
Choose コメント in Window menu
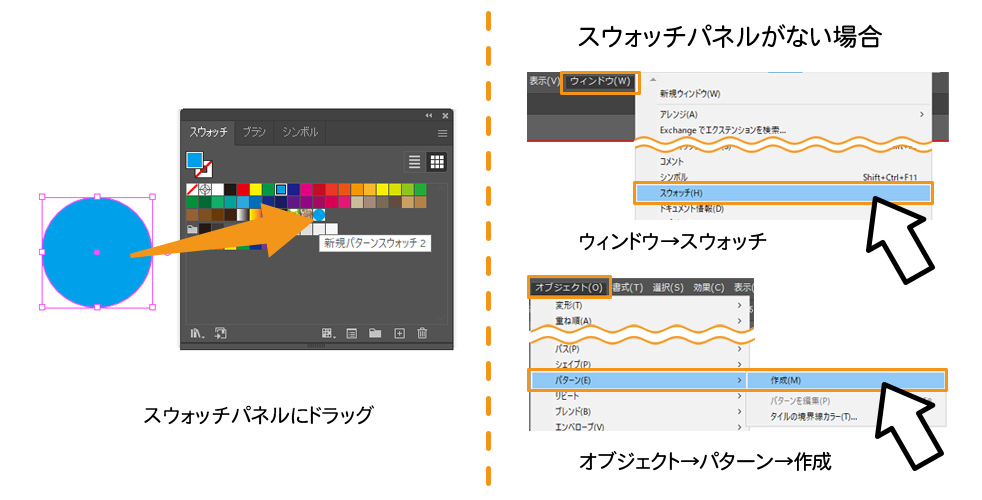point(784,162)
